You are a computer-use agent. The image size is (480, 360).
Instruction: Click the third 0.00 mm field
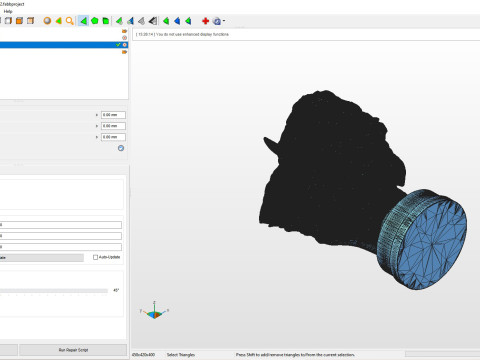tap(113, 137)
